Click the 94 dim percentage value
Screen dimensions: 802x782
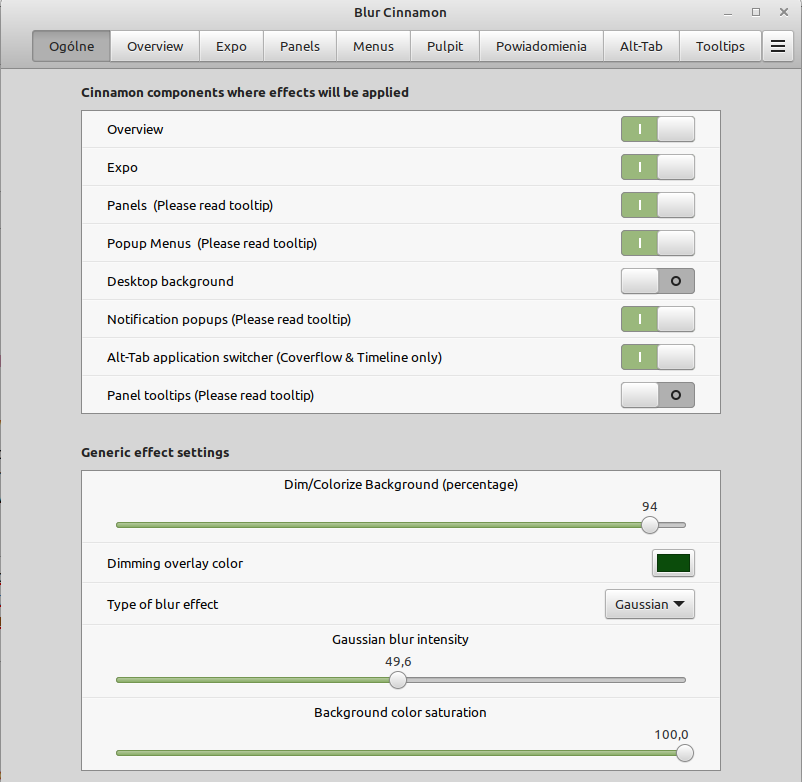click(650, 507)
